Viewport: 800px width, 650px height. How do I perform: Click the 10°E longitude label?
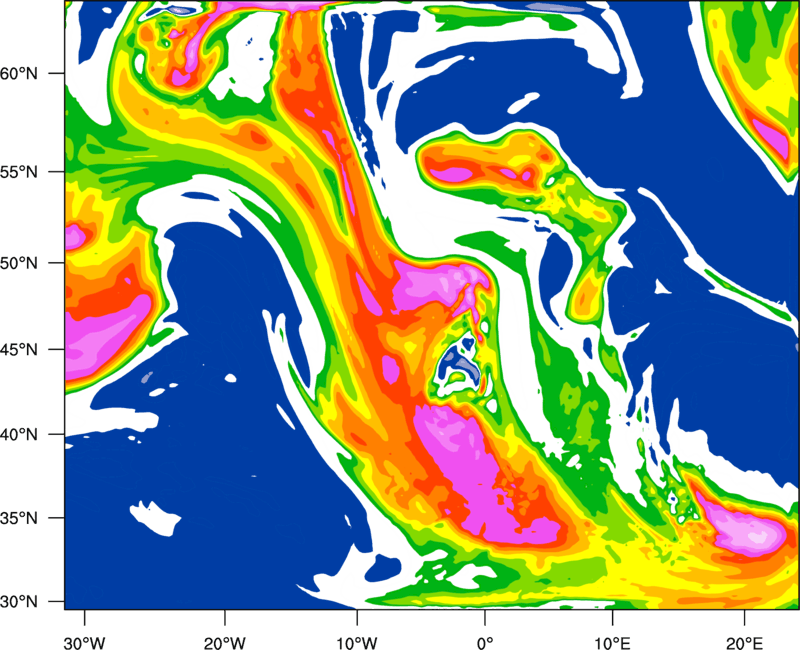[x=612, y=642]
